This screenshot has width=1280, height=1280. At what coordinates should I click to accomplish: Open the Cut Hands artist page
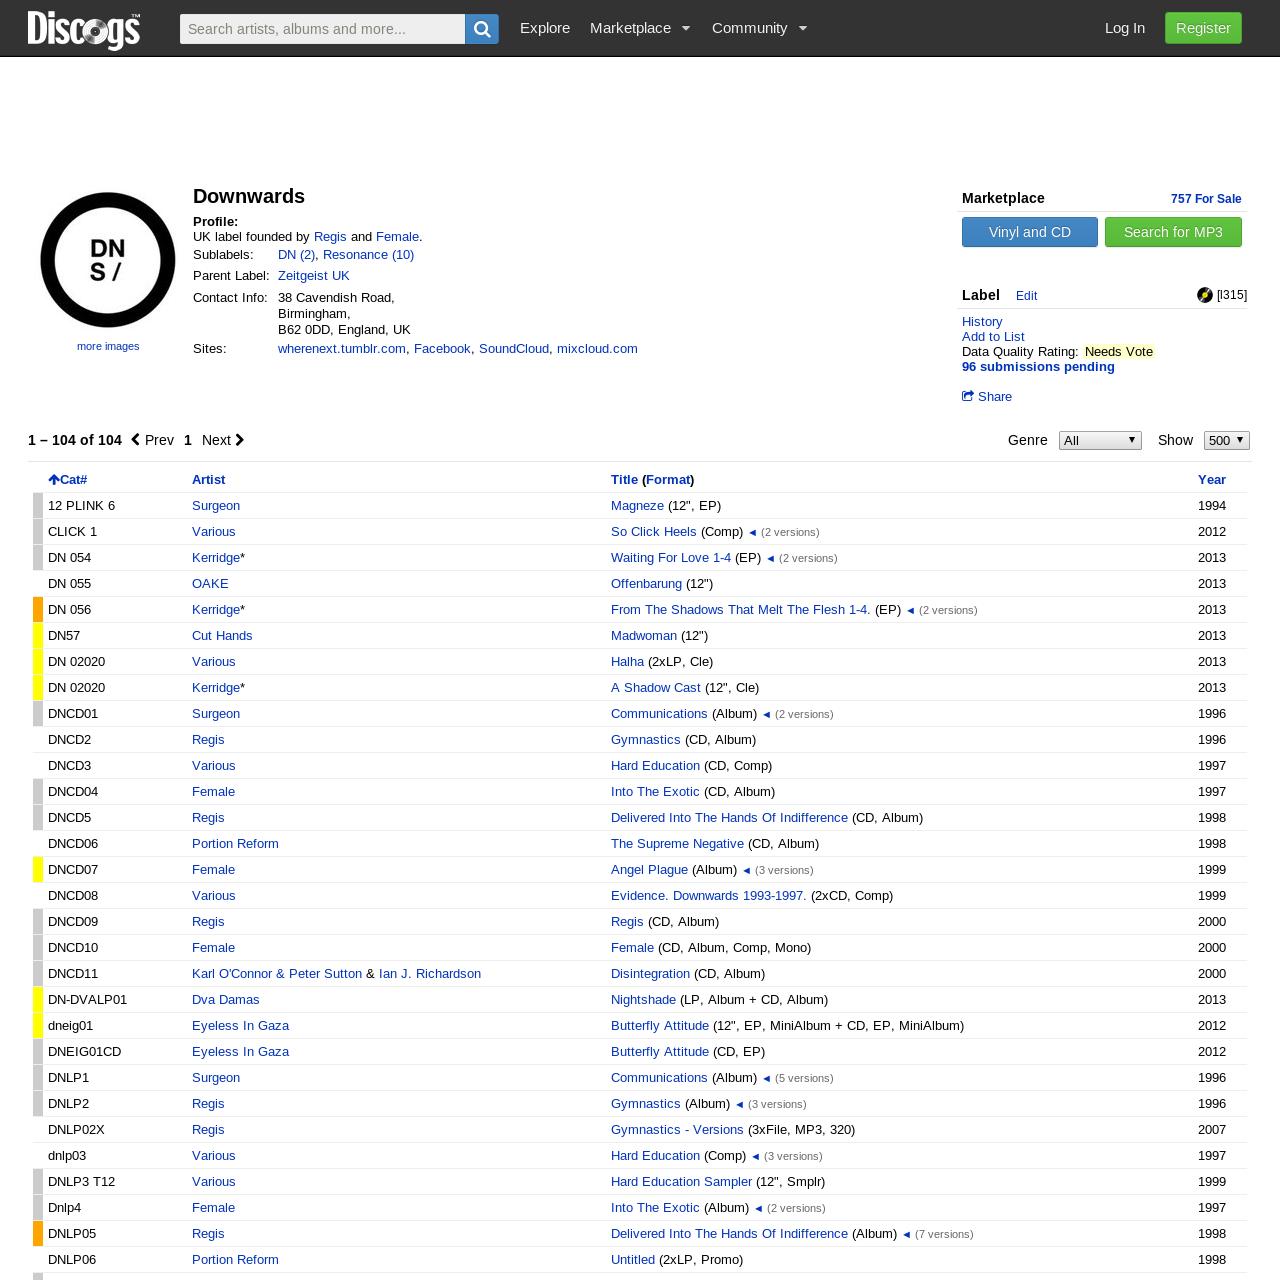tap(222, 636)
